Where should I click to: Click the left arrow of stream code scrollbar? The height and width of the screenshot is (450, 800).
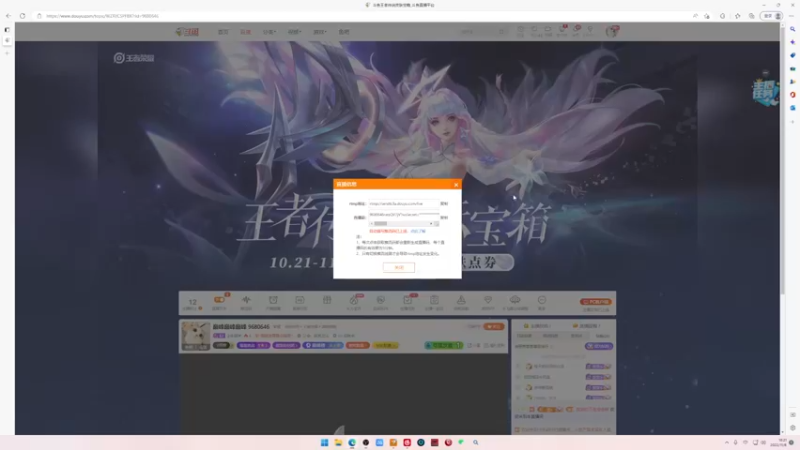coord(371,223)
